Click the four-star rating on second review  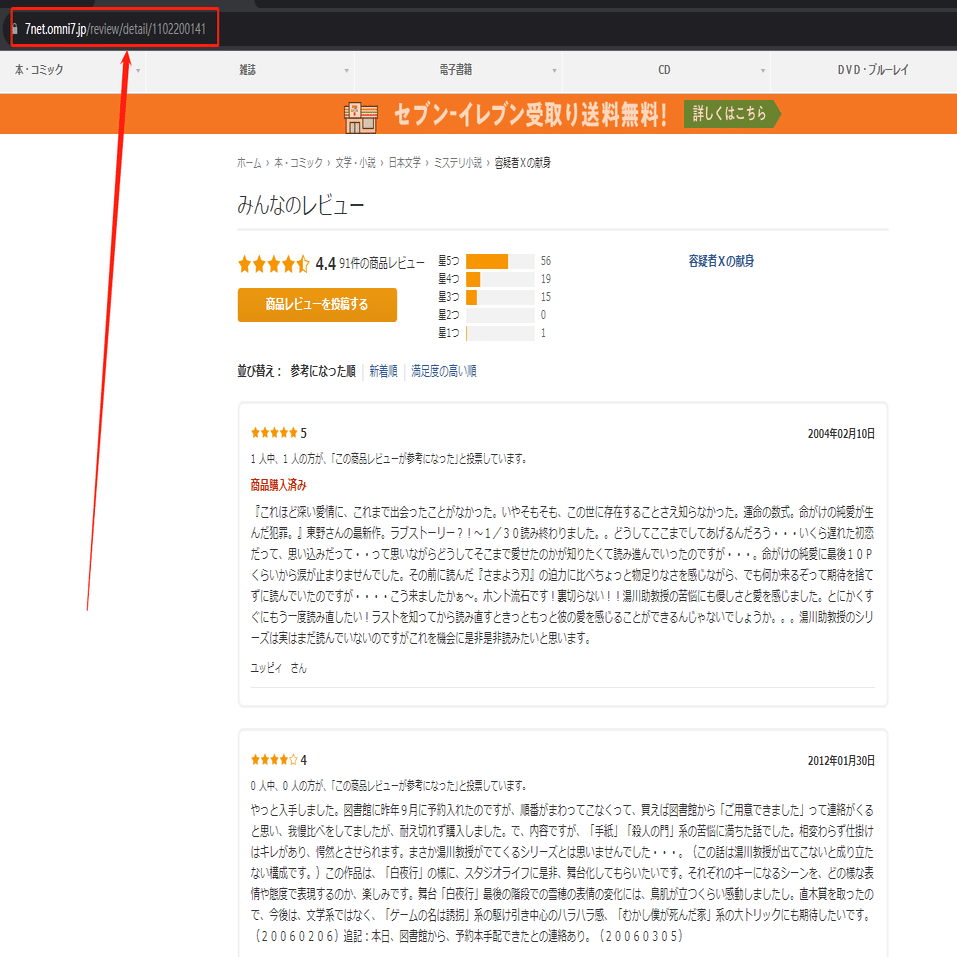point(274,760)
